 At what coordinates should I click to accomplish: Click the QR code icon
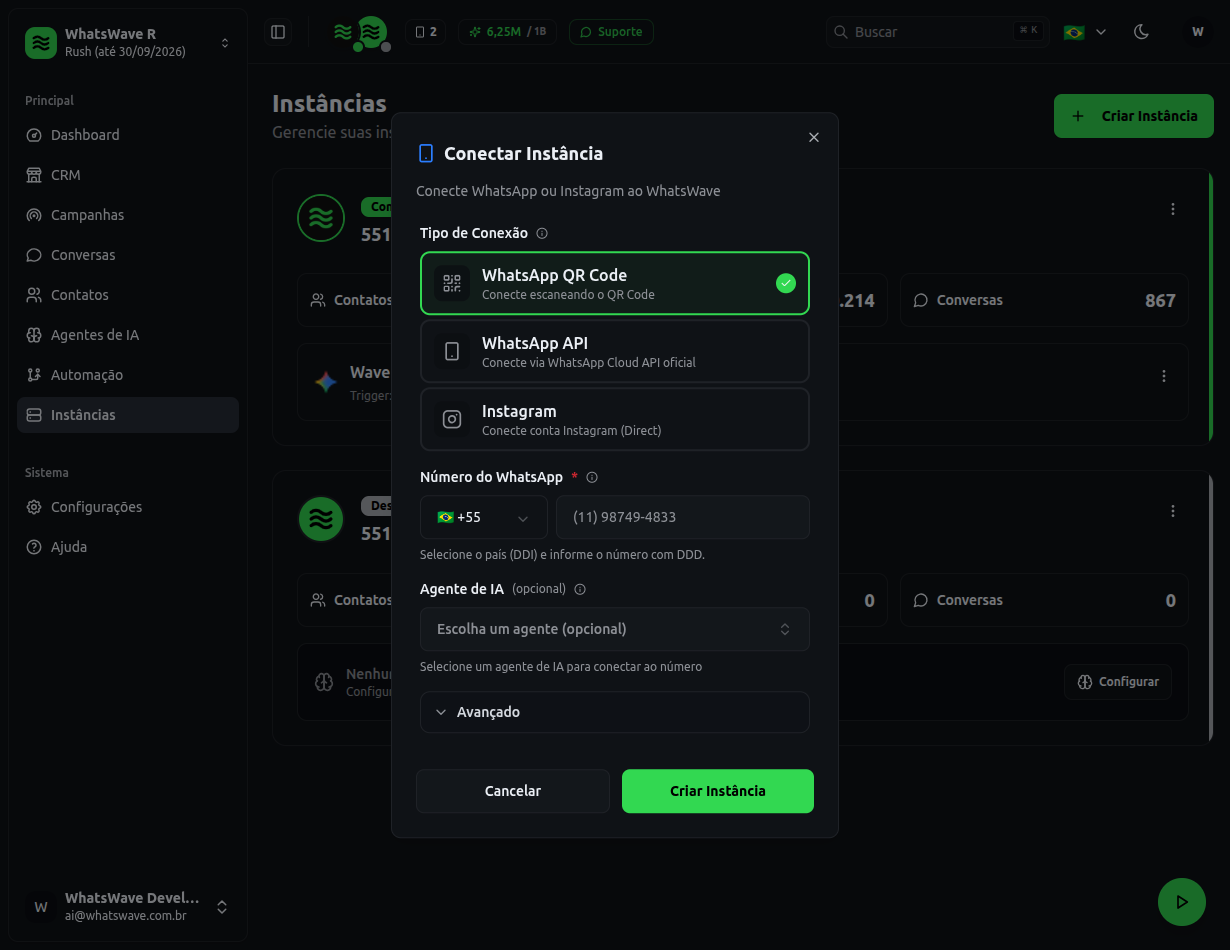coord(452,284)
